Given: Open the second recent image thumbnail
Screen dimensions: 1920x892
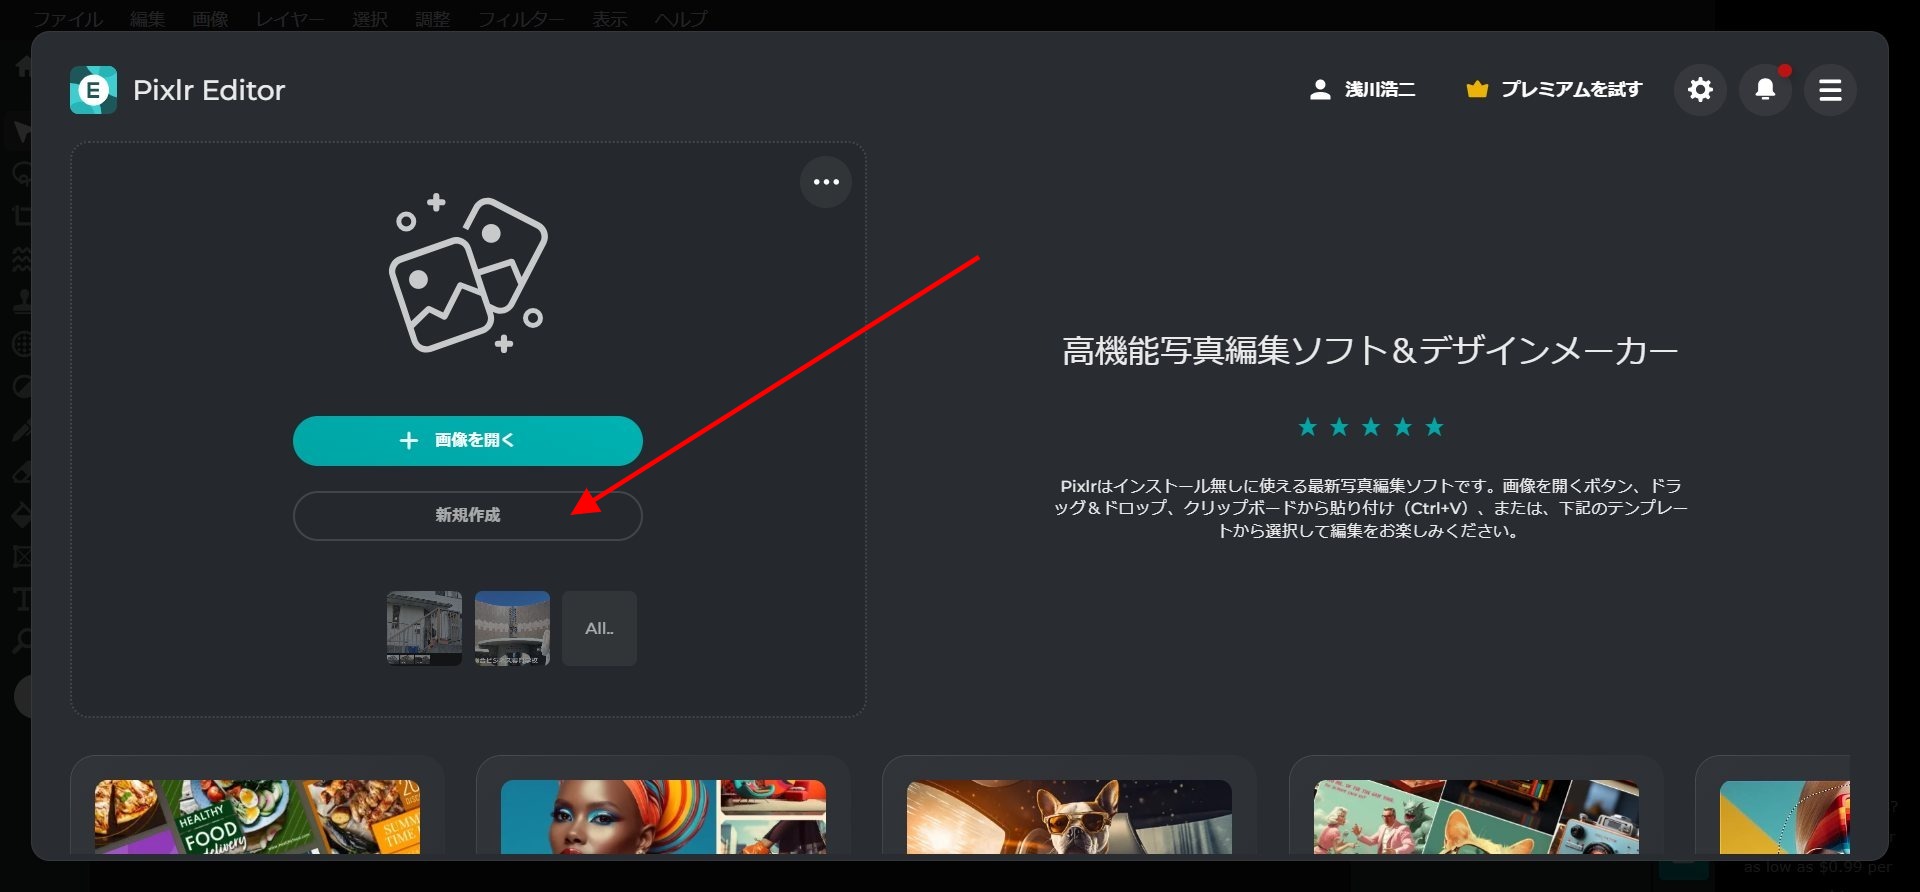Looking at the screenshot, I should click(x=512, y=628).
